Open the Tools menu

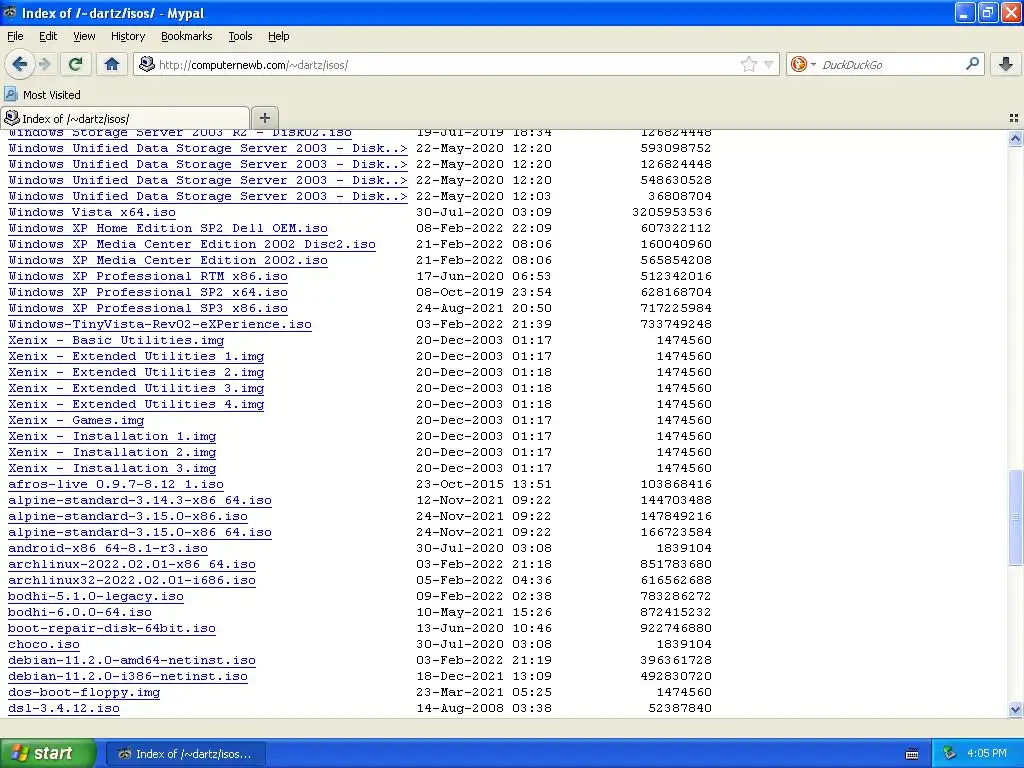(240, 36)
